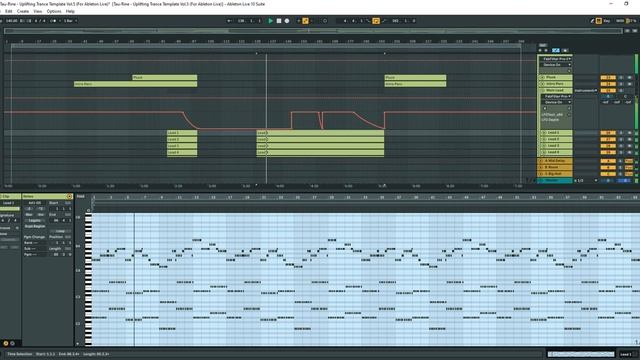The height and width of the screenshot is (360, 640).
Task: Toggle Lead 3 track activator button
Action: click(x=608, y=146)
